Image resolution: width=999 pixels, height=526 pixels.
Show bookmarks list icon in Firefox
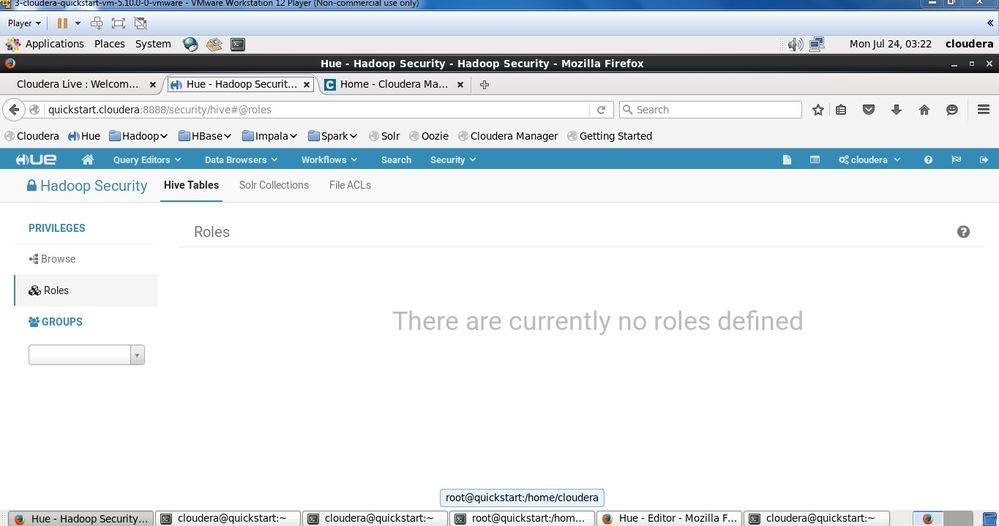(x=841, y=110)
